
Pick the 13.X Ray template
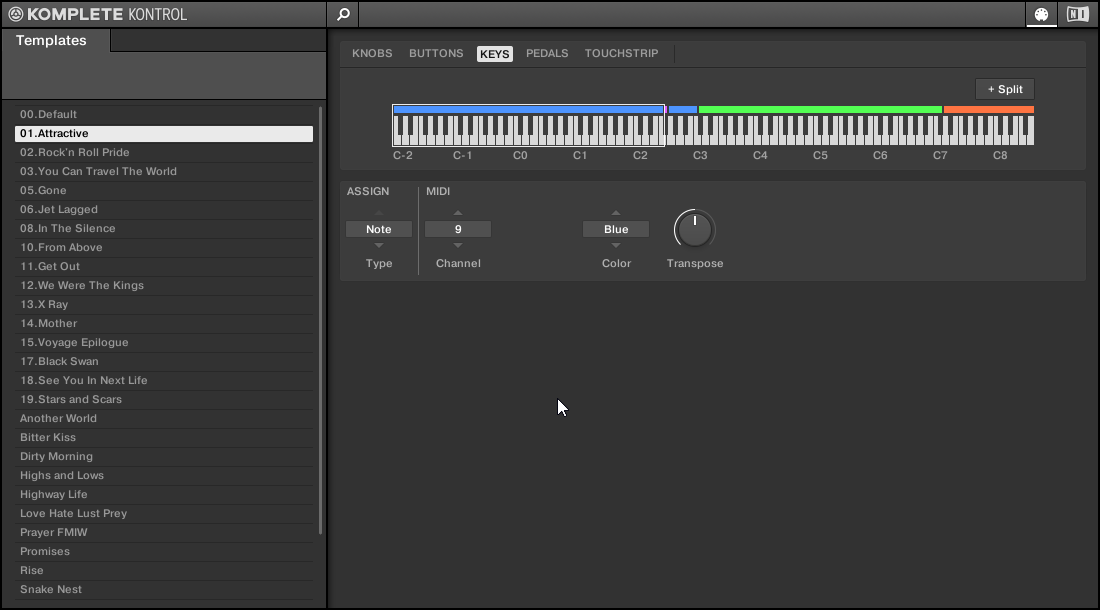pyautogui.click(x=164, y=304)
